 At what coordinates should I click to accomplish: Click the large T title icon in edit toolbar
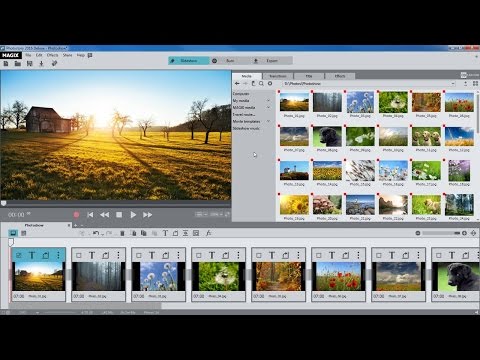coord(165,233)
